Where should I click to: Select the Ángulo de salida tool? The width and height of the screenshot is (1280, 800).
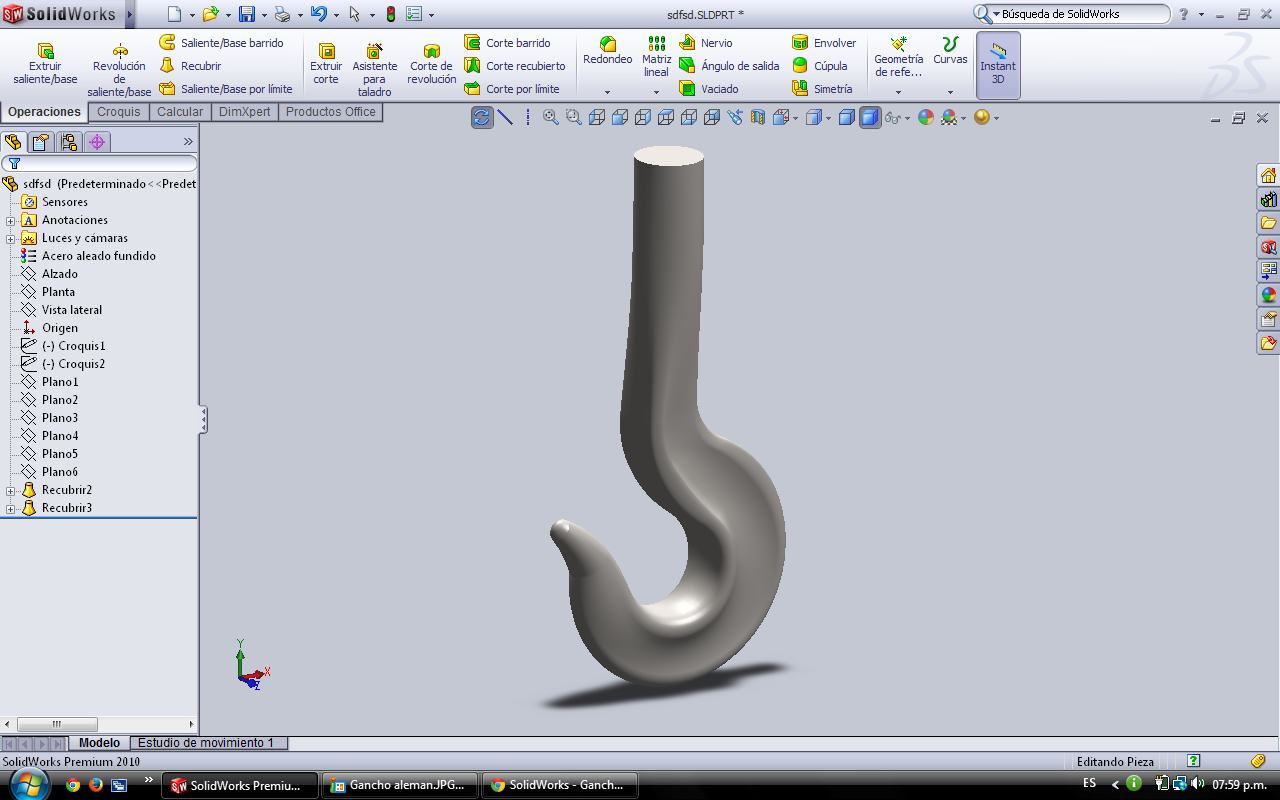point(729,66)
